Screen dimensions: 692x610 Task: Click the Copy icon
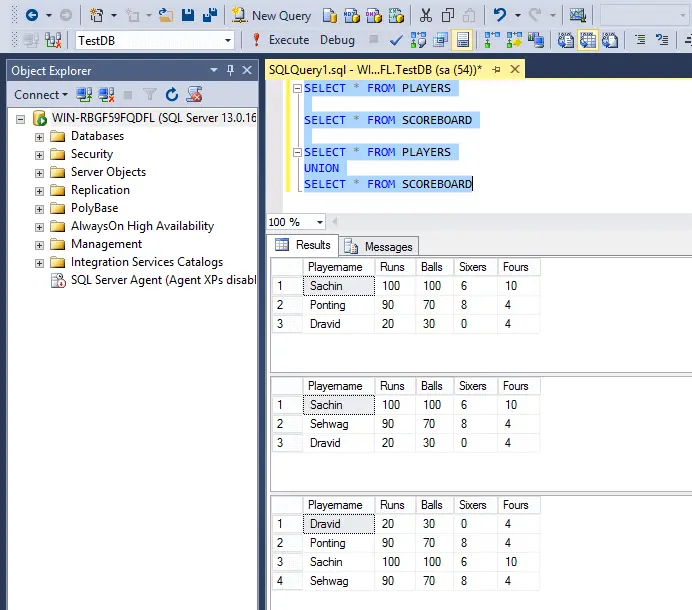coord(448,15)
